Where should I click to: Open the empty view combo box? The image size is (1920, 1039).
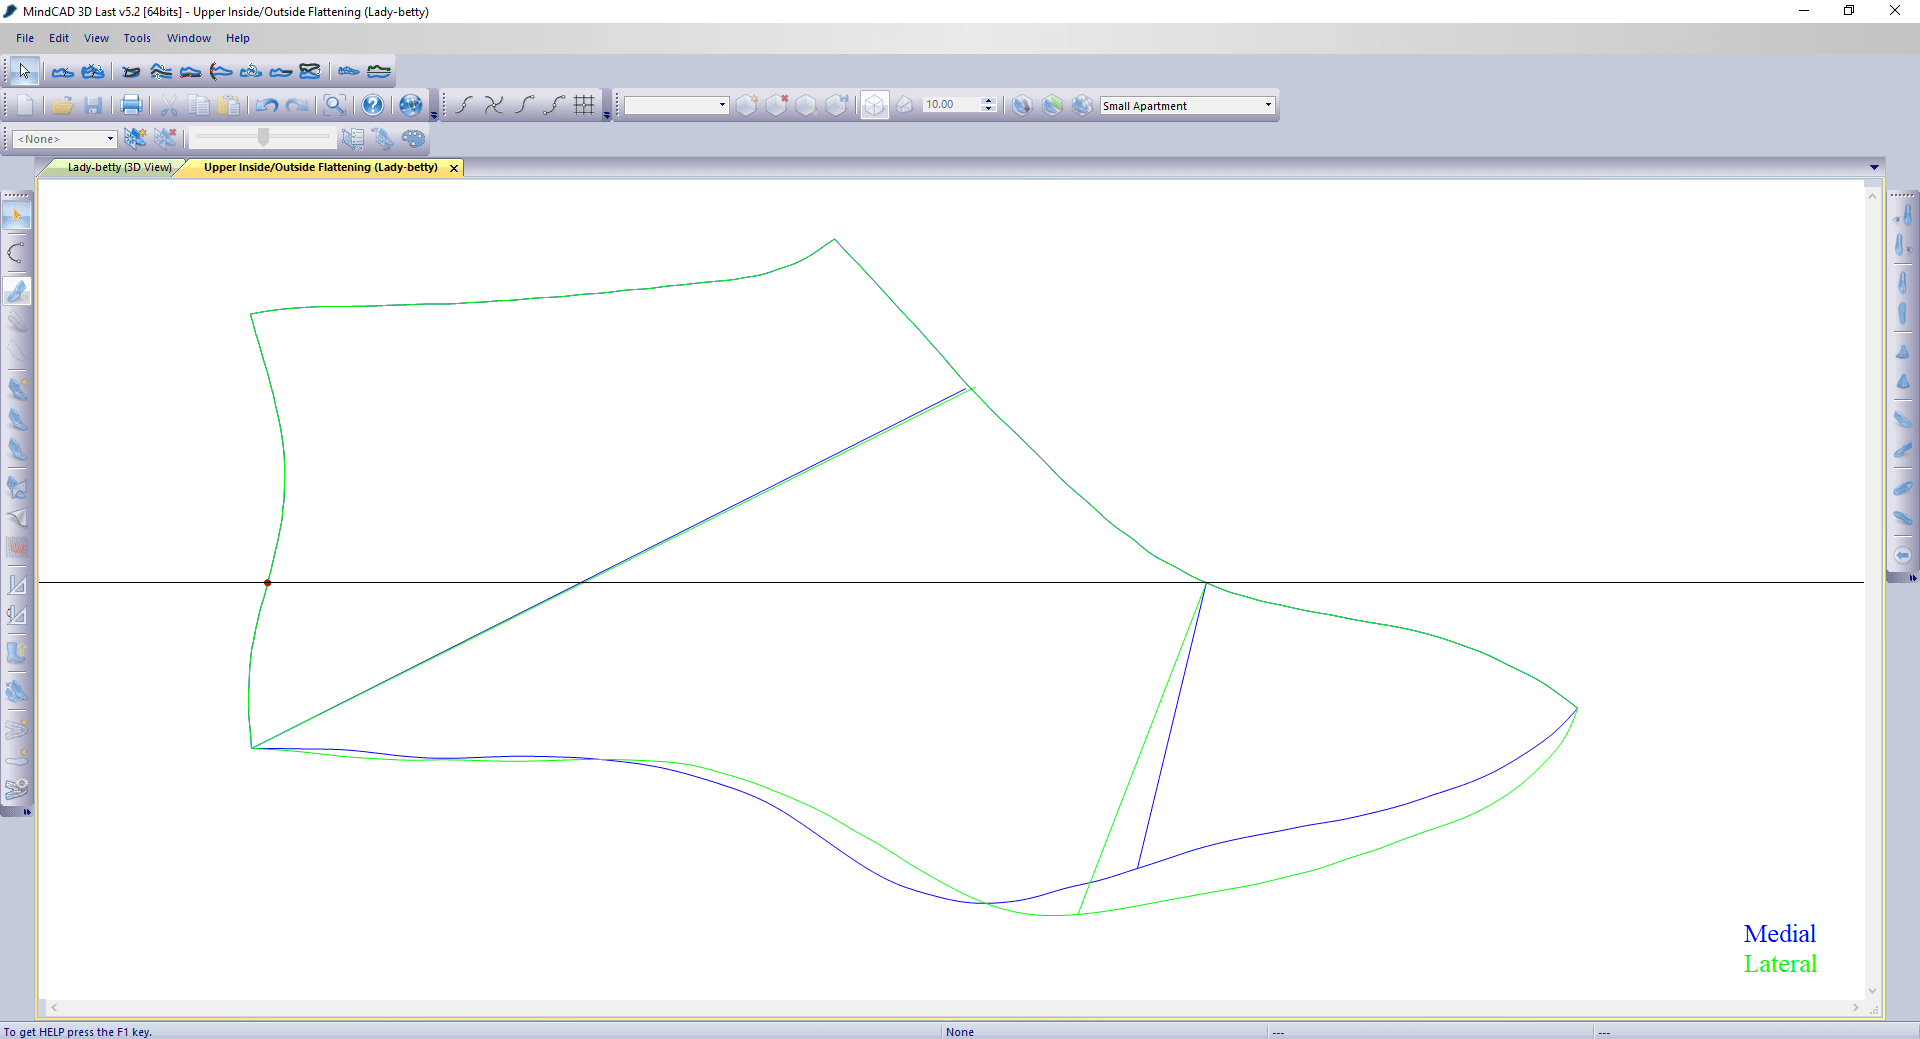pyautogui.click(x=722, y=105)
